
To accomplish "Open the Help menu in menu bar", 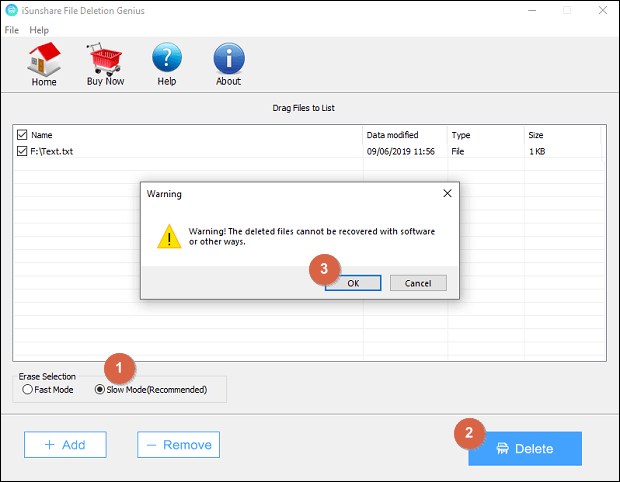I will click(x=39, y=30).
